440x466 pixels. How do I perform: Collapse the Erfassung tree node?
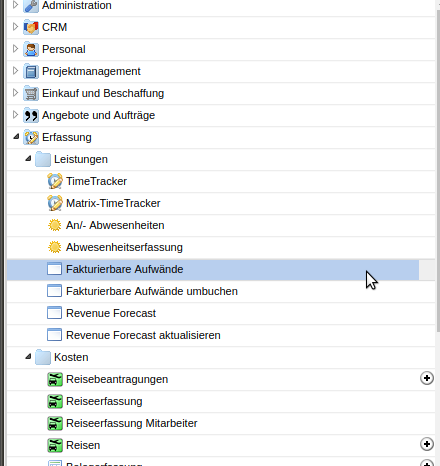click(x=16, y=137)
